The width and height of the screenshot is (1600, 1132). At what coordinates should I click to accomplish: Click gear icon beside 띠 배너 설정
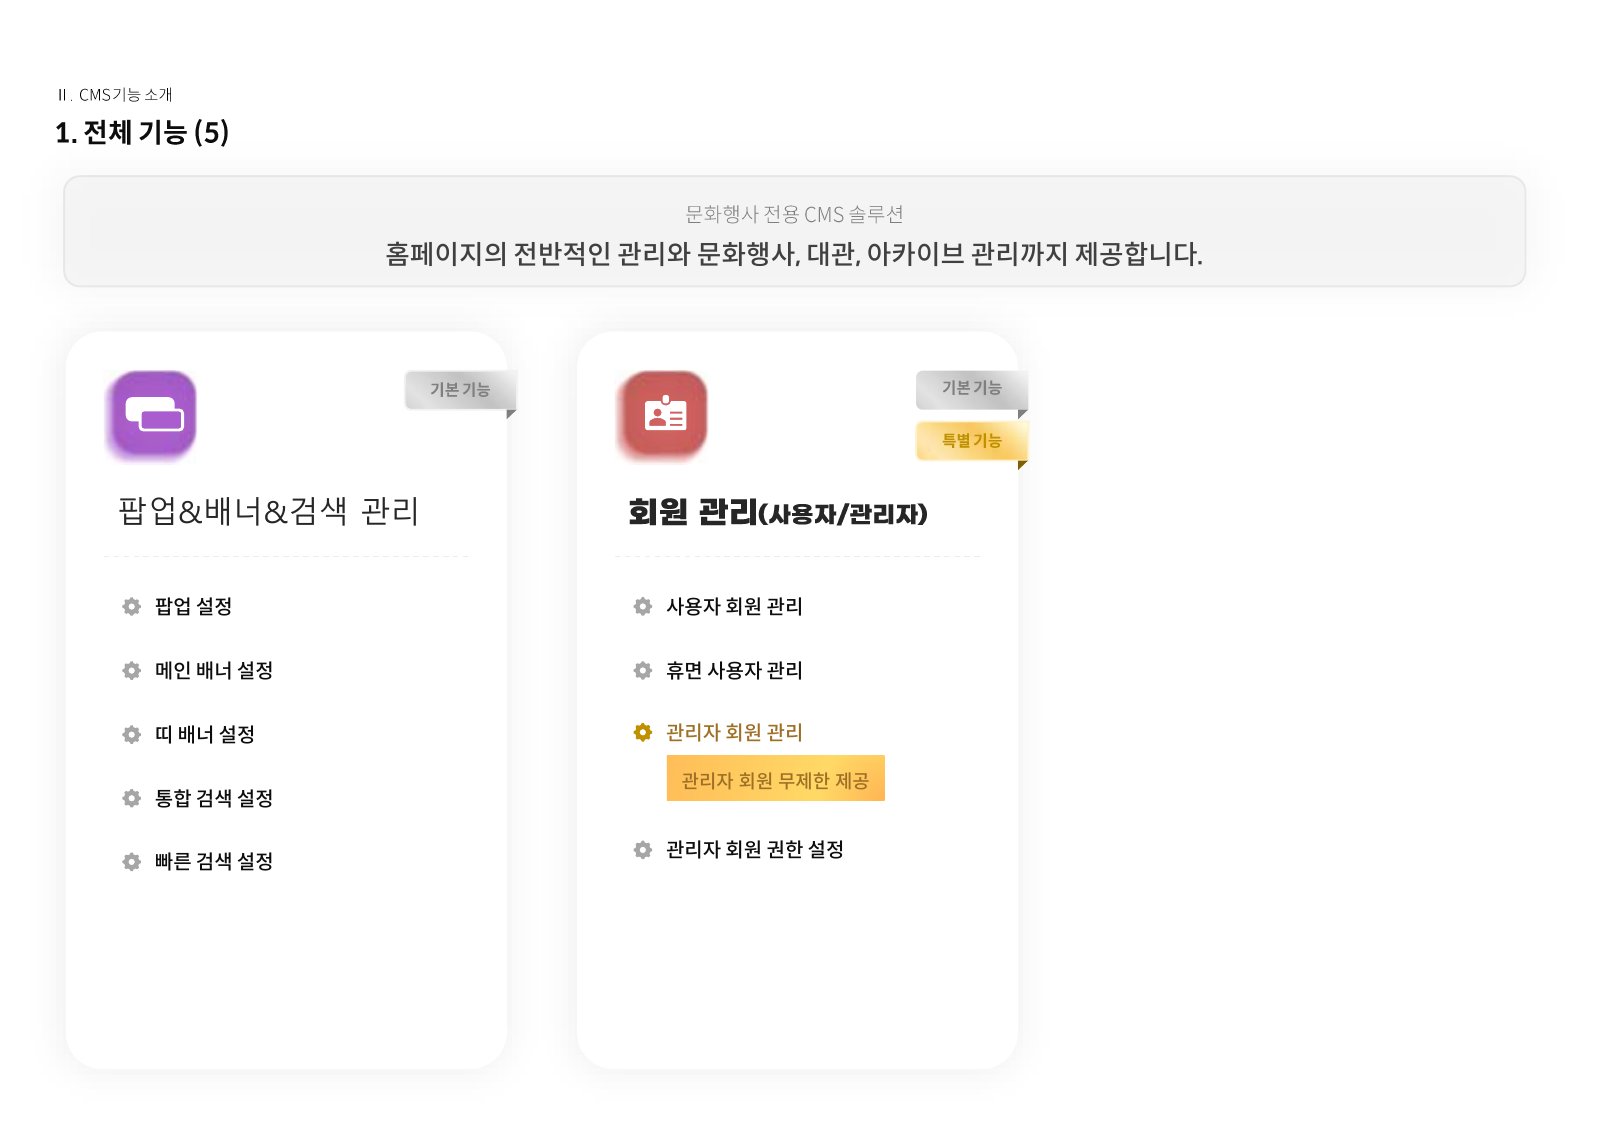click(131, 734)
